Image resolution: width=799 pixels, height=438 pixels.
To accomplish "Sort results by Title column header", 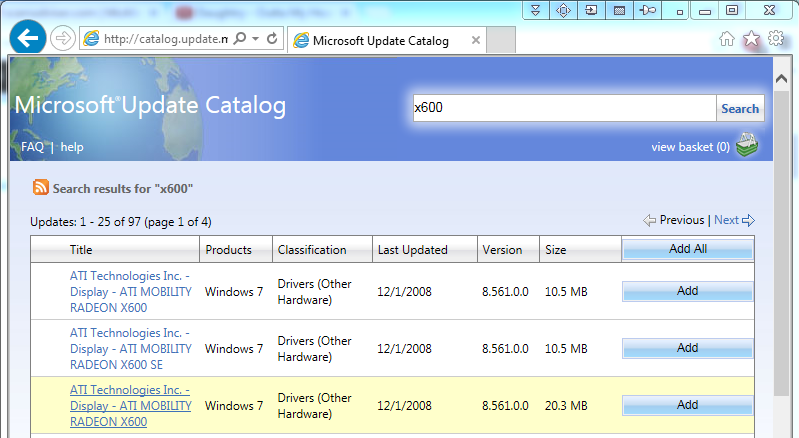I will [81, 250].
